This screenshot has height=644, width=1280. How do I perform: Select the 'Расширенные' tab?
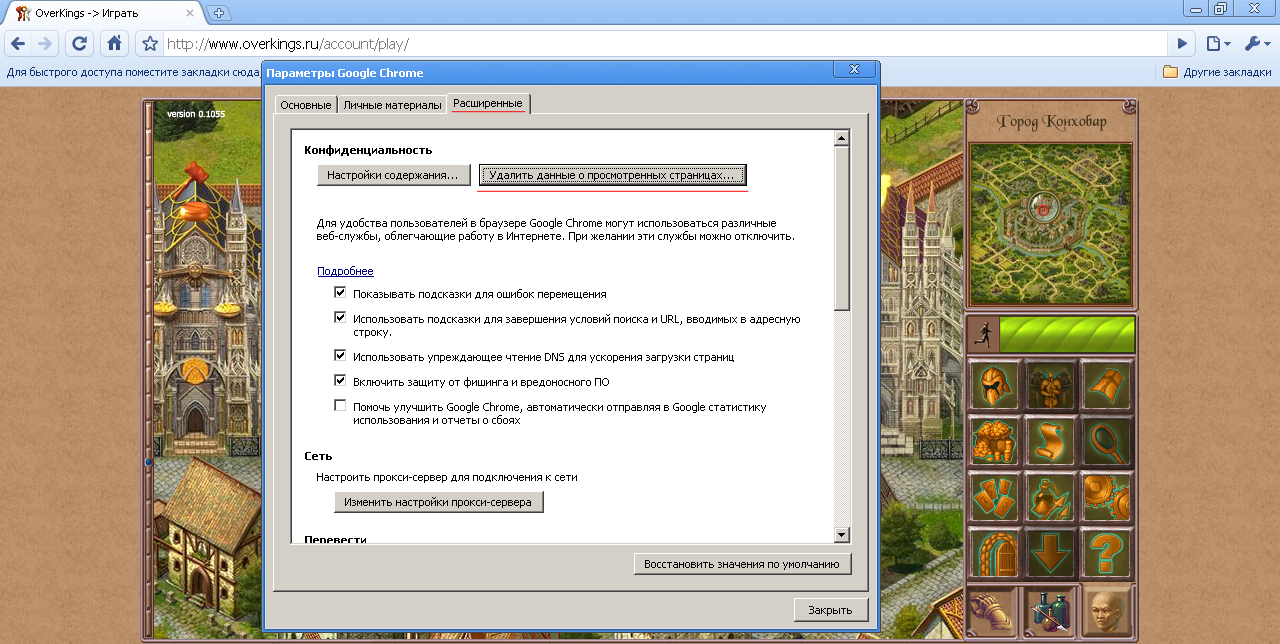click(488, 104)
